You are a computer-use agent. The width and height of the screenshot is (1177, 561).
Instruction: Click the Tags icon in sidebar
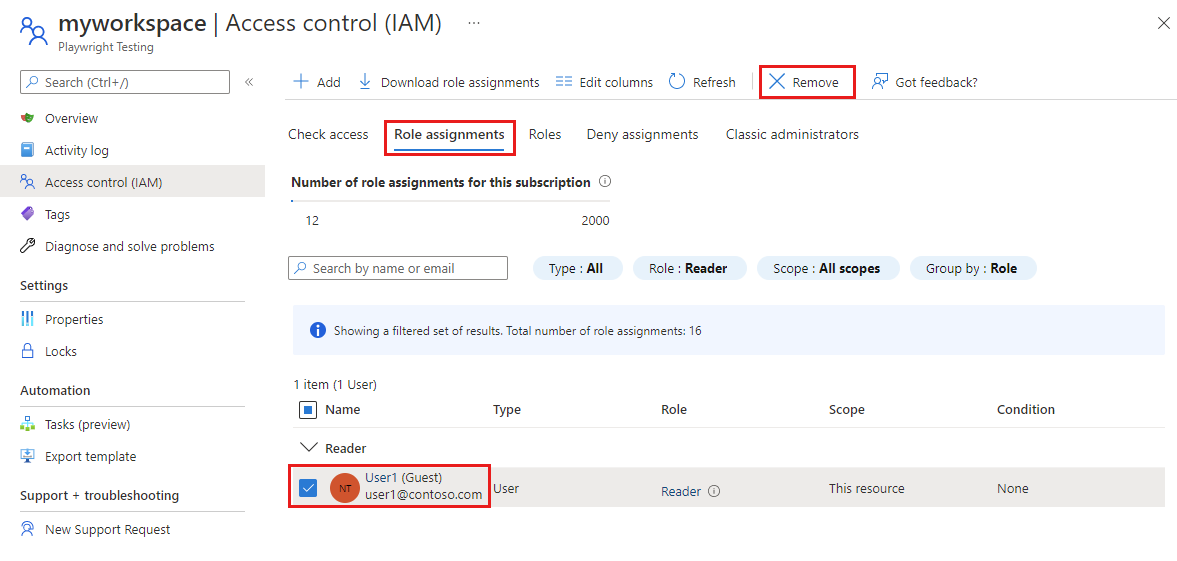tap(28, 214)
